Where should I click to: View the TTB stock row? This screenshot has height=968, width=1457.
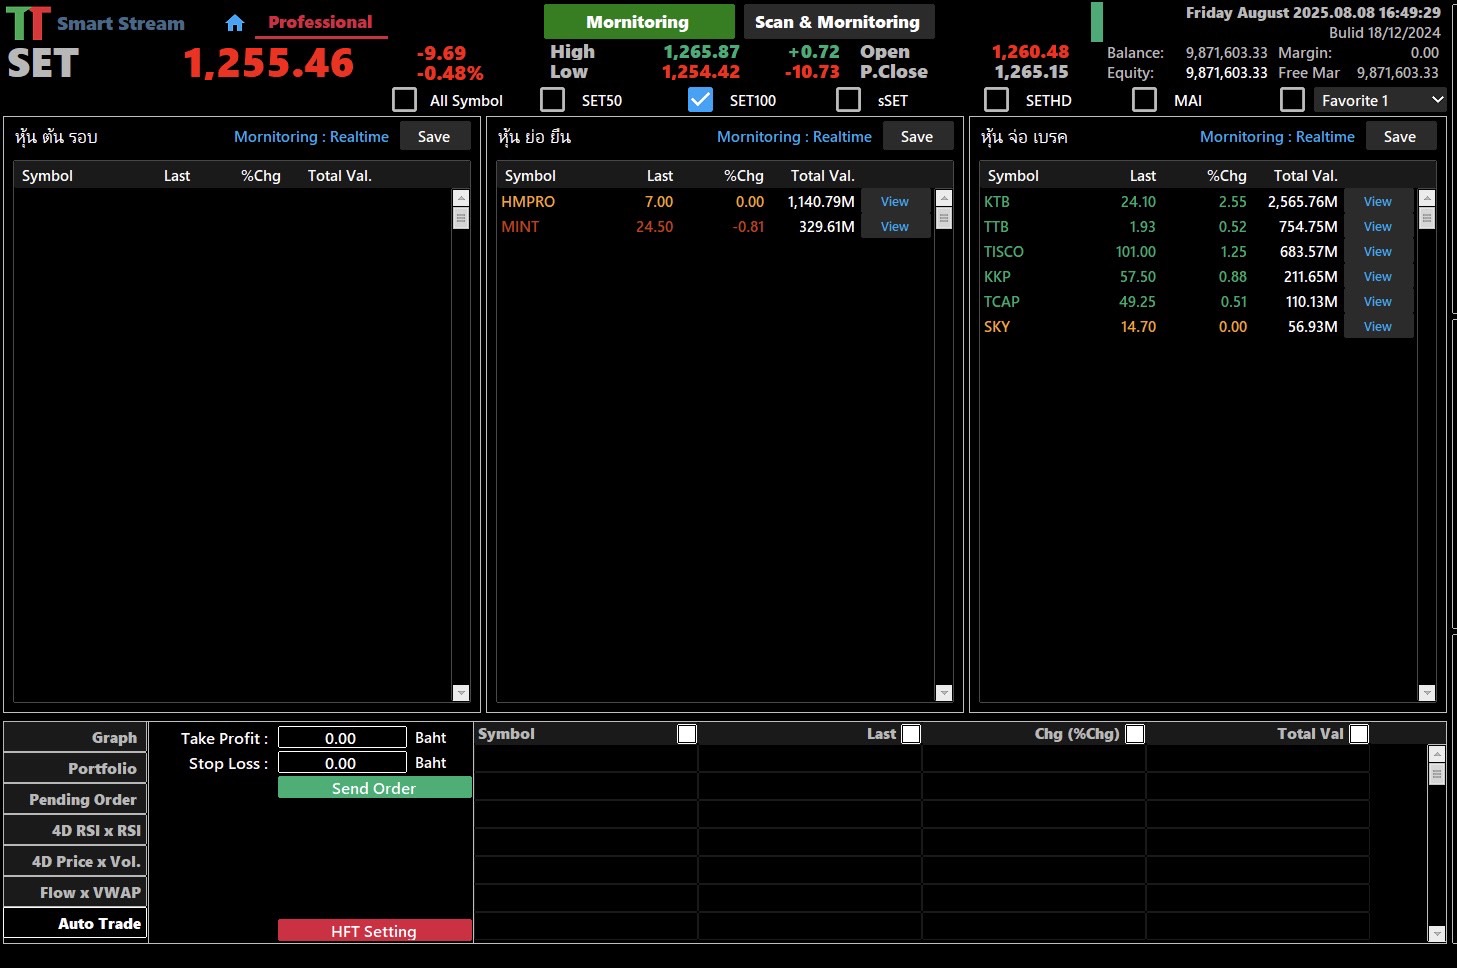tap(1378, 227)
